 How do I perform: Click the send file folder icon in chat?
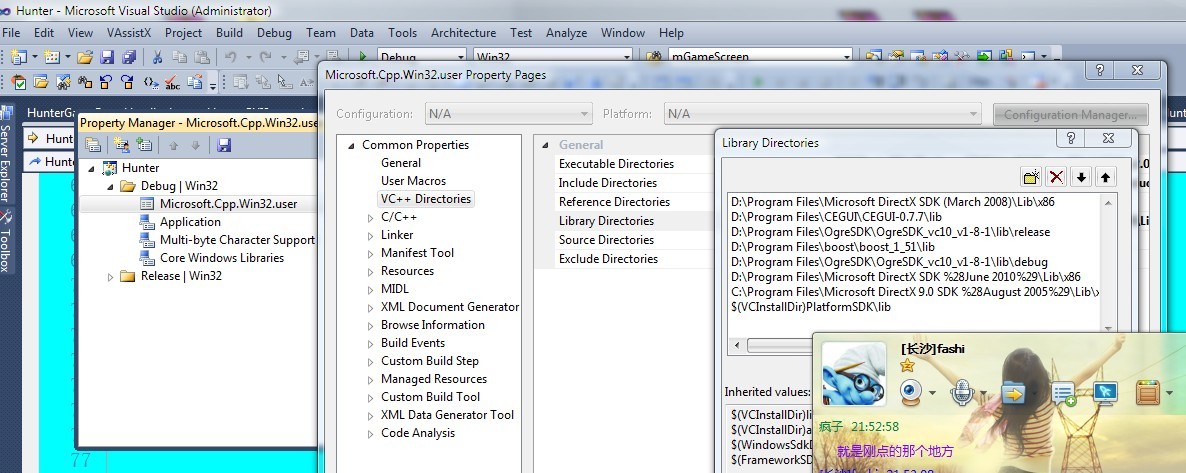1012,392
